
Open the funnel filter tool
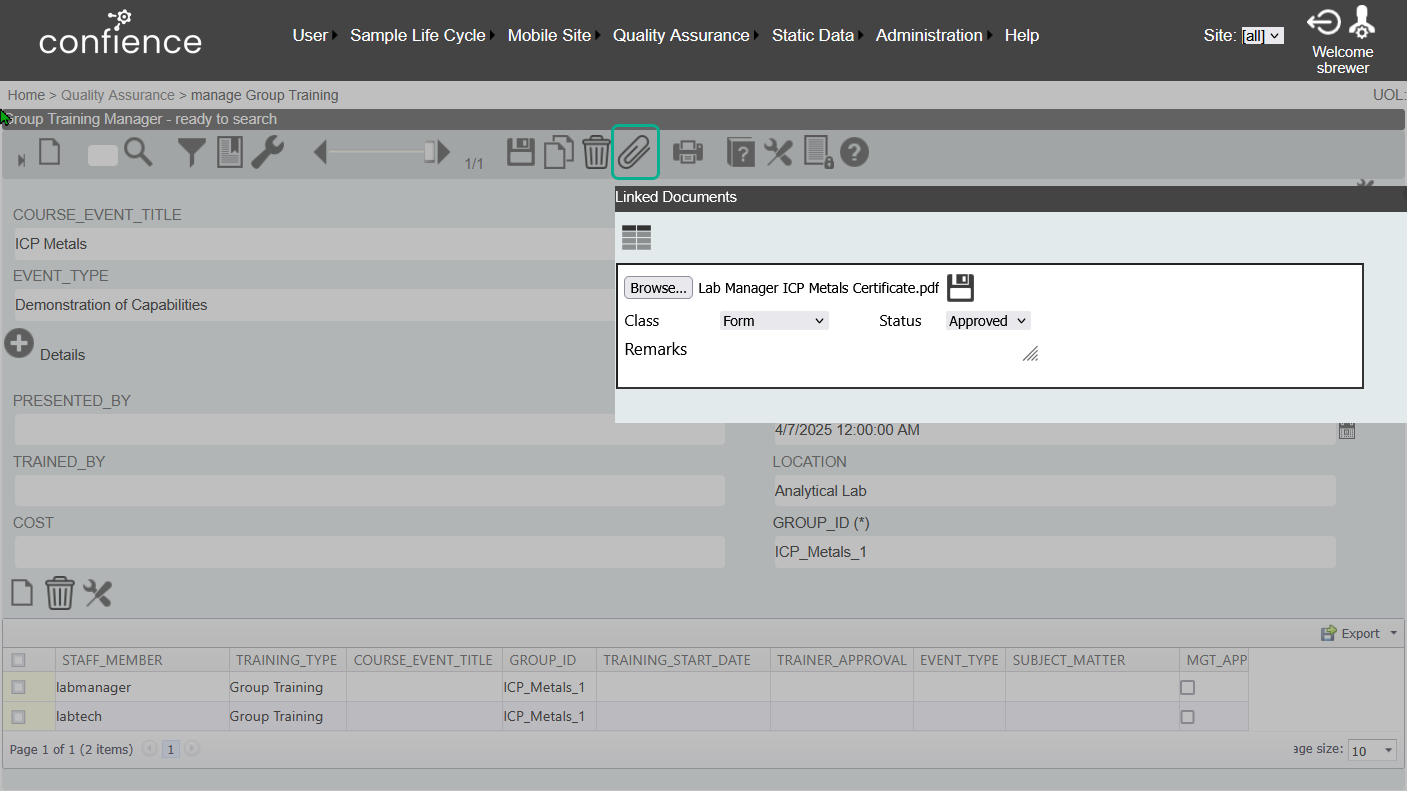pyautogui.click(x=192, y=152)
